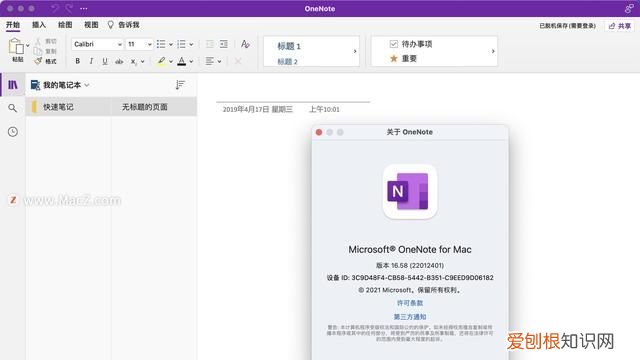The height and width of the screenshot is (360, 640).
Task: Switch to the 绘图 ribbon tab
Action: pyautogui.click(x=65, y=25)
